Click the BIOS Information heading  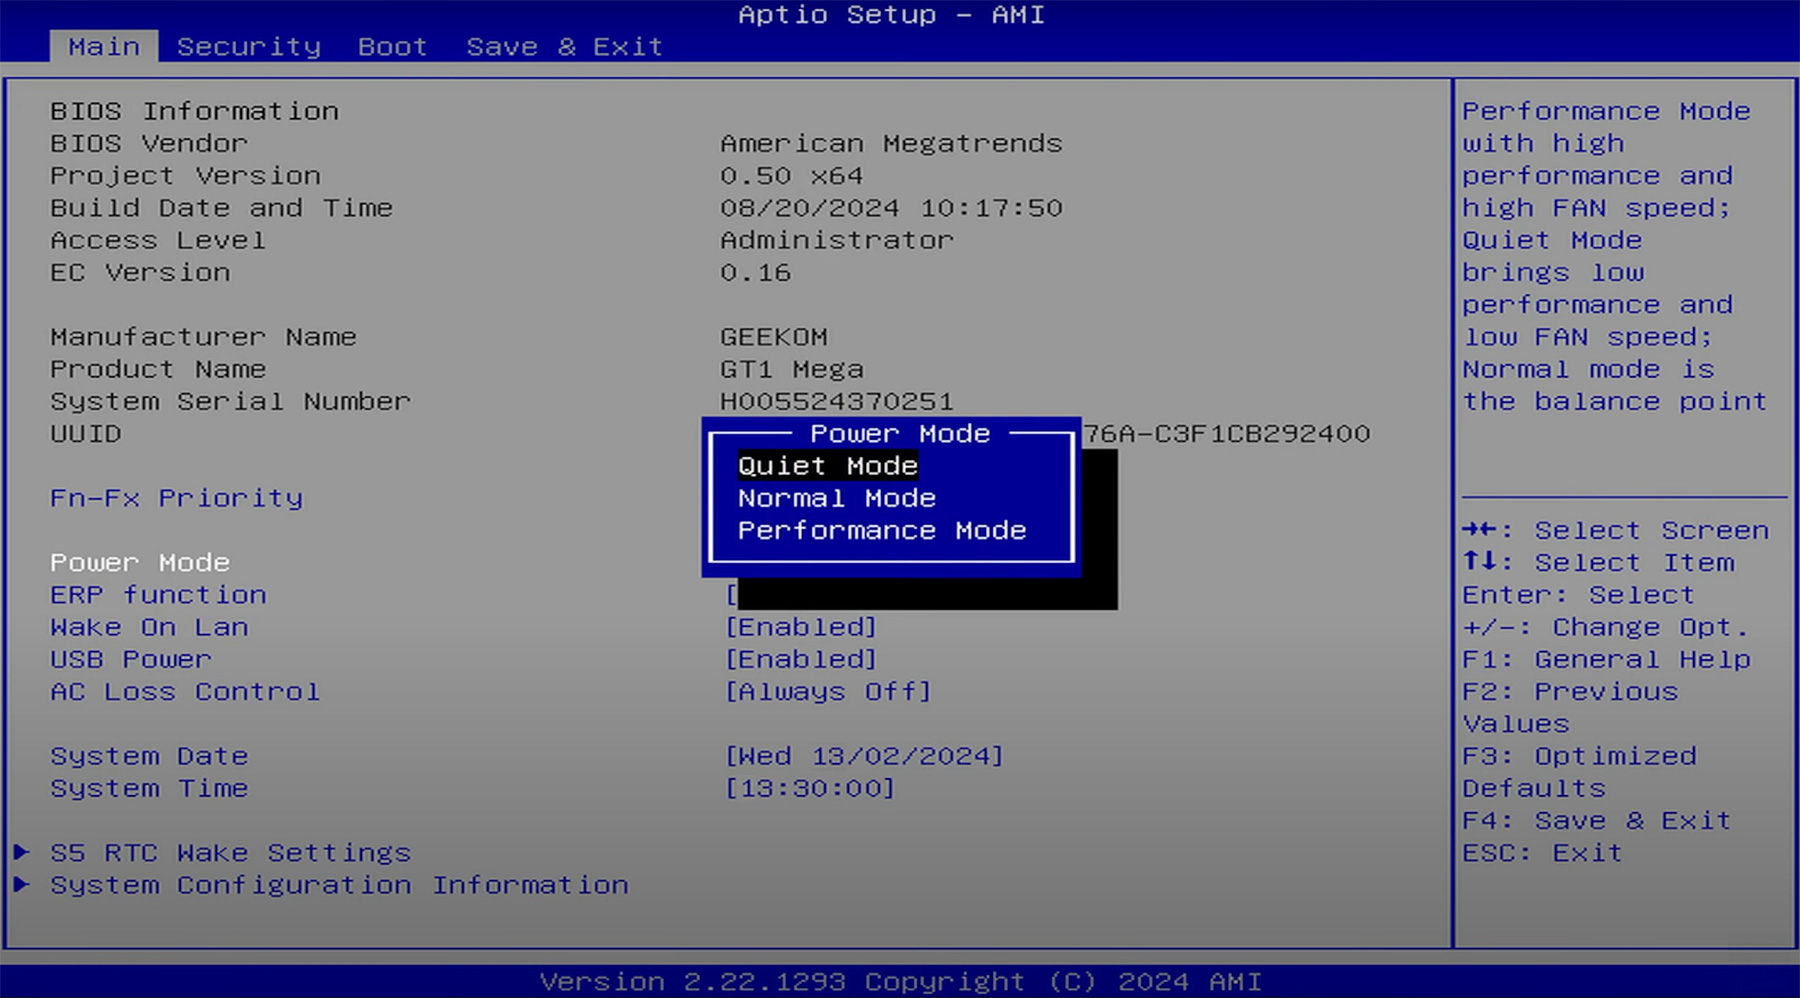[195, 111]
